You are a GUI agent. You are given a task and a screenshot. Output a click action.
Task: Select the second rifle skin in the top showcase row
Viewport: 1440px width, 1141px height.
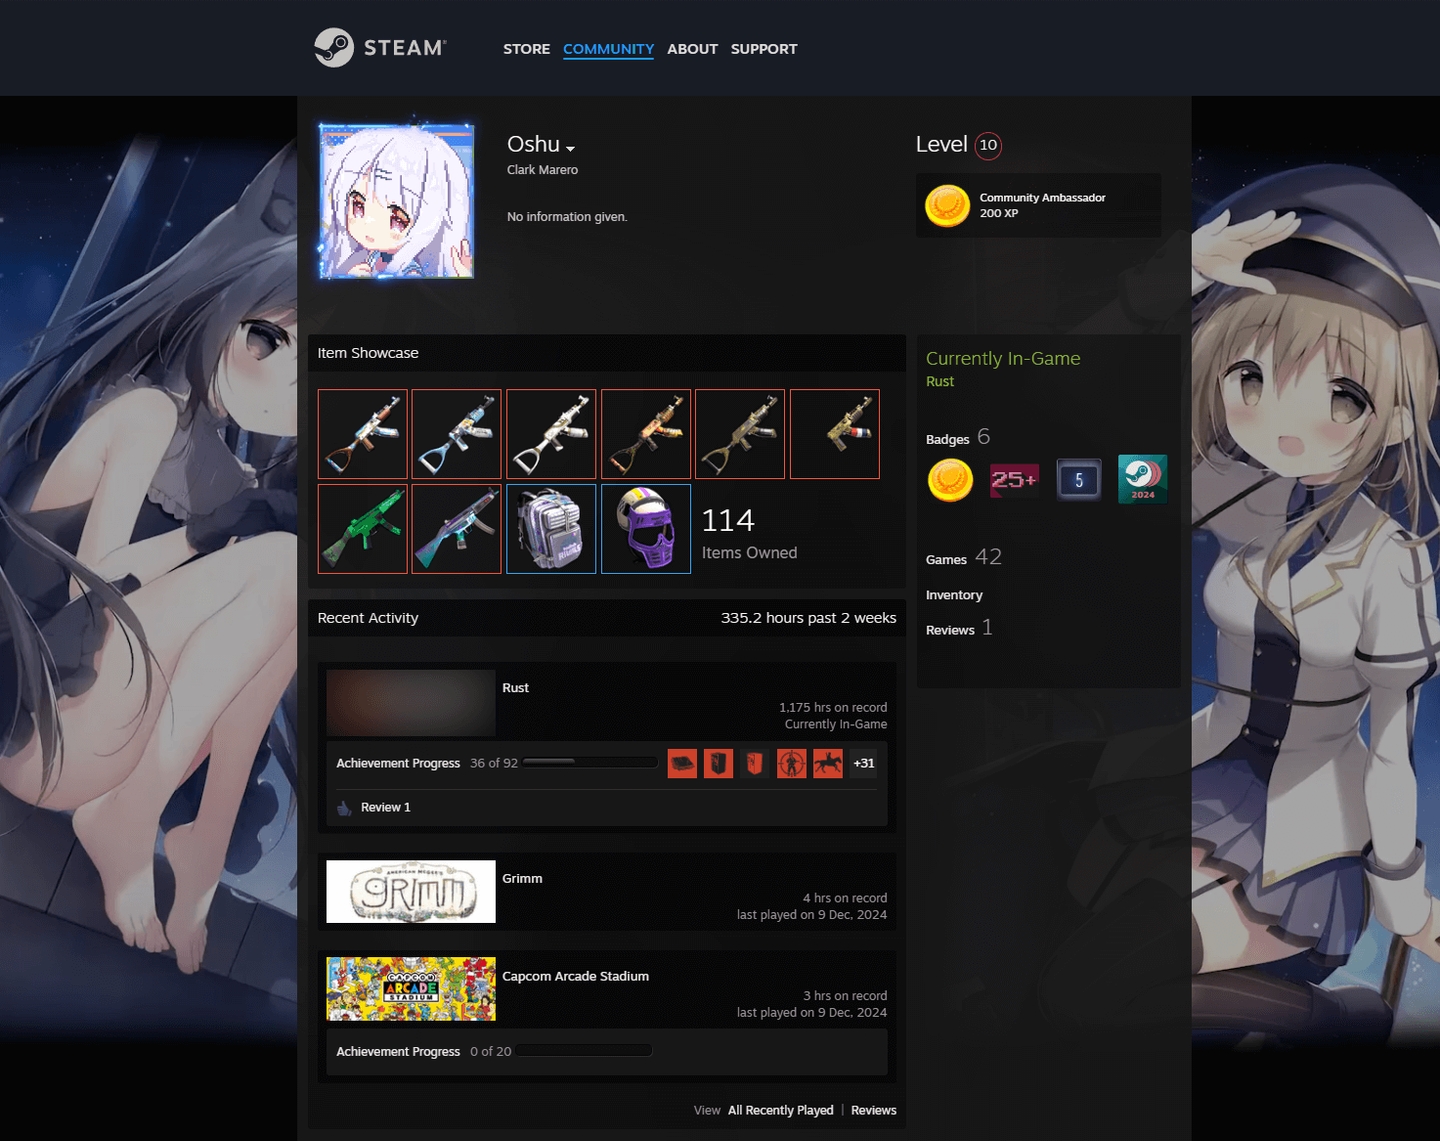pyautogui.click(x=457, y=434)
